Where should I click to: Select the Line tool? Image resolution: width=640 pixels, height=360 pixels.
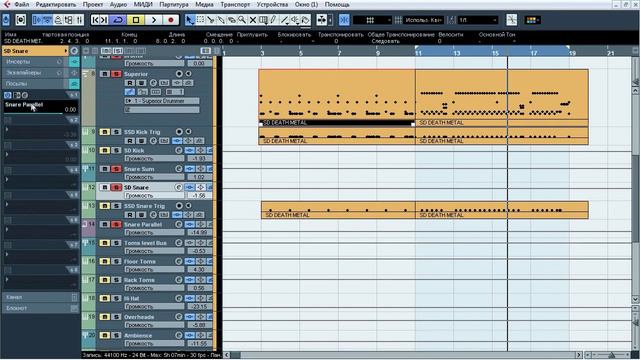[x=284, y=20]
